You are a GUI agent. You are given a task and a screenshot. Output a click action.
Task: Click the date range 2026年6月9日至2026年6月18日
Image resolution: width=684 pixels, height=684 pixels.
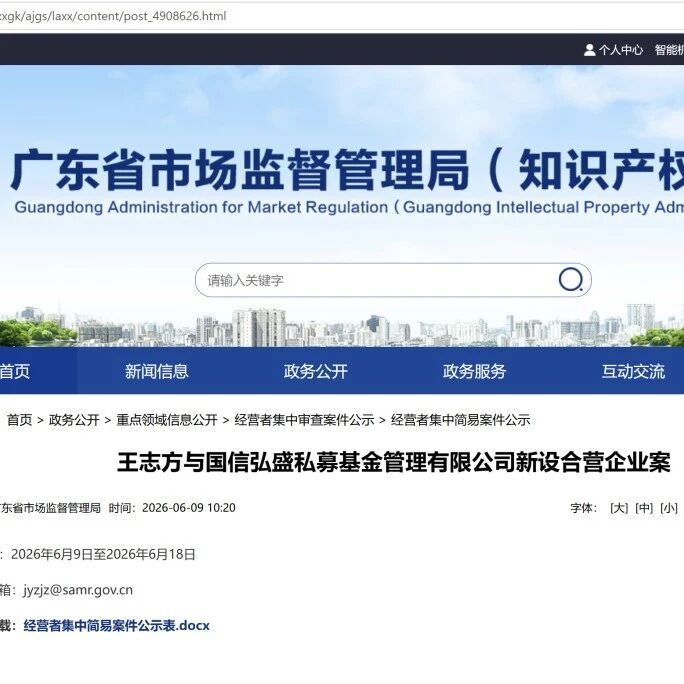coord(103,554)
